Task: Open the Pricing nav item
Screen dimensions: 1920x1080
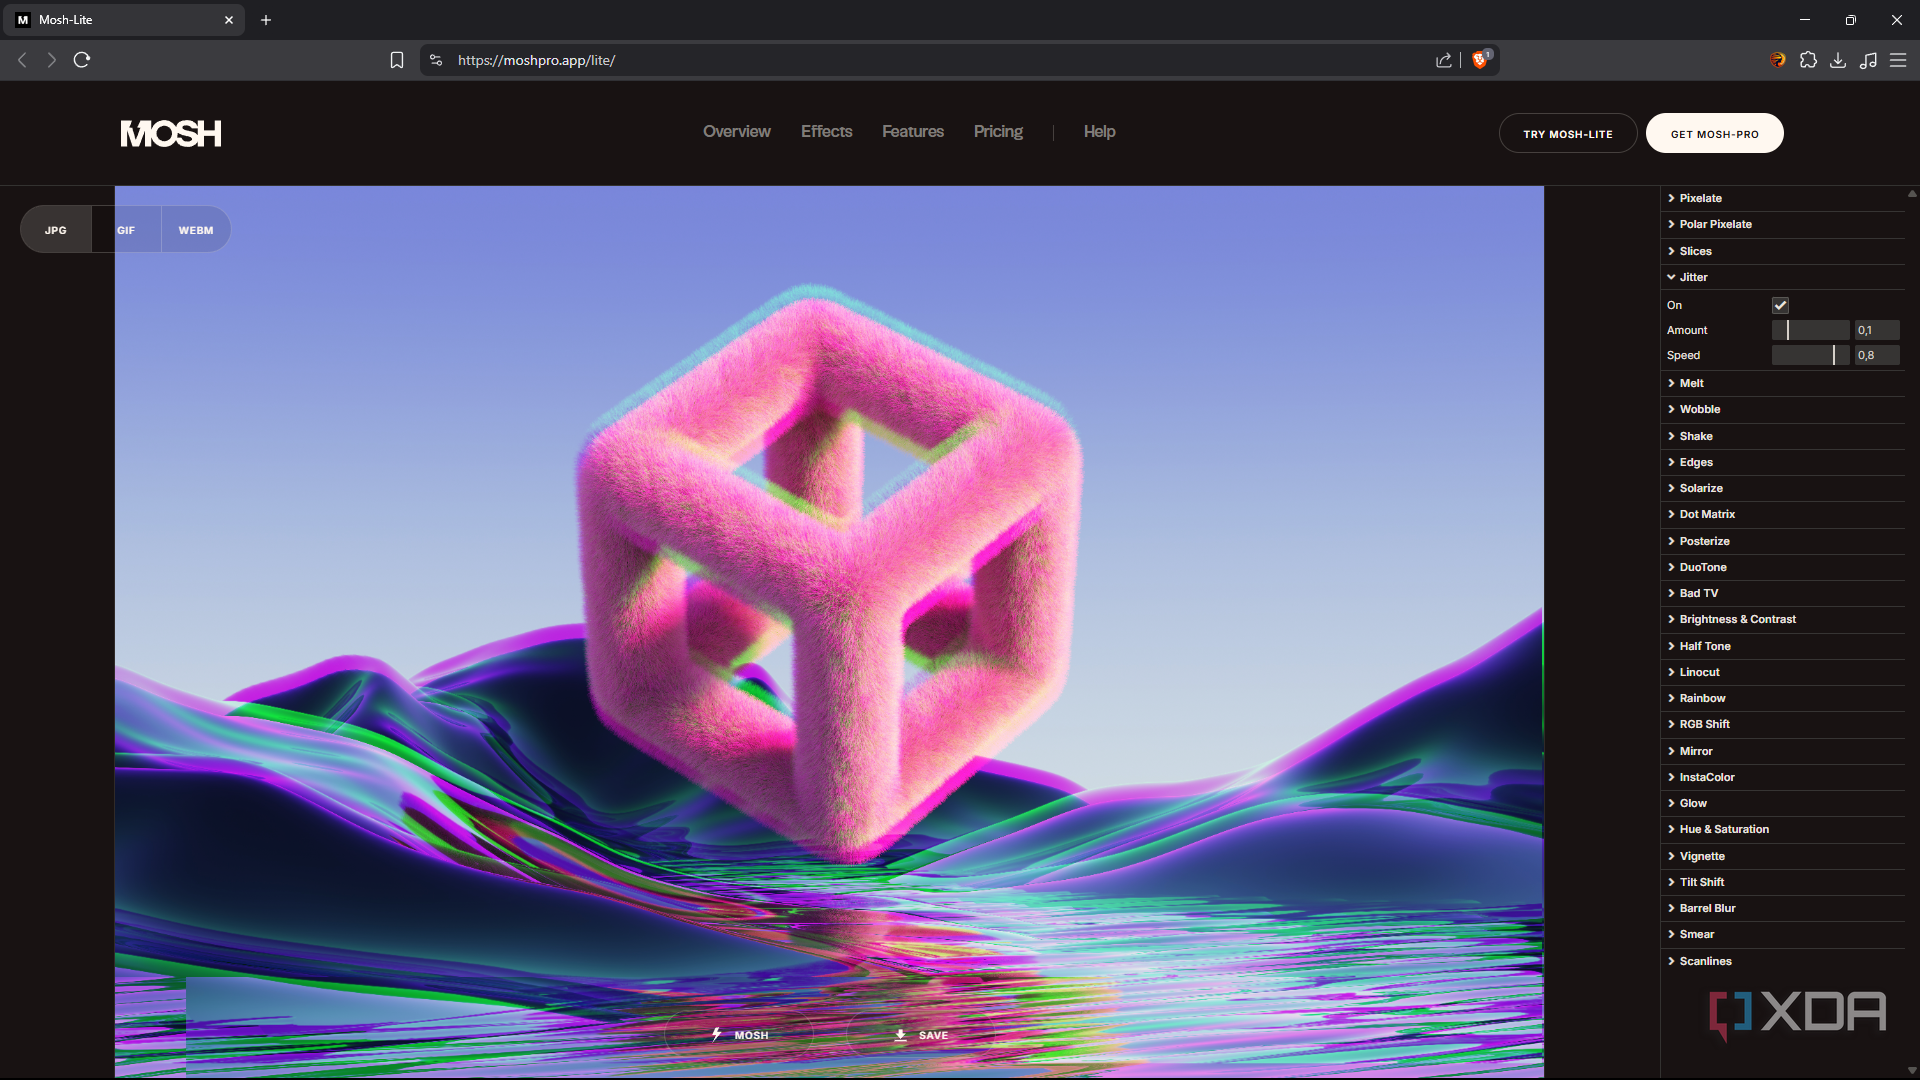Action: 998,132
